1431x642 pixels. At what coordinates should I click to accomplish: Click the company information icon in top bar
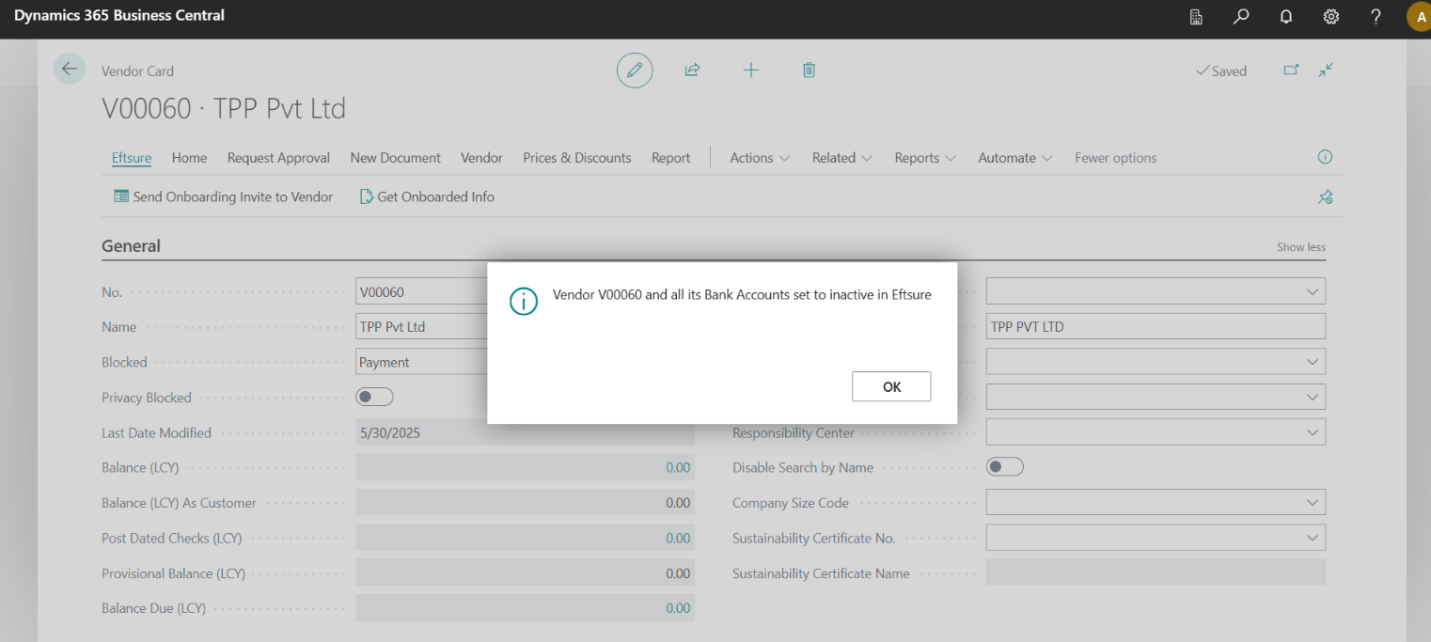click(x=1196, y=16)
